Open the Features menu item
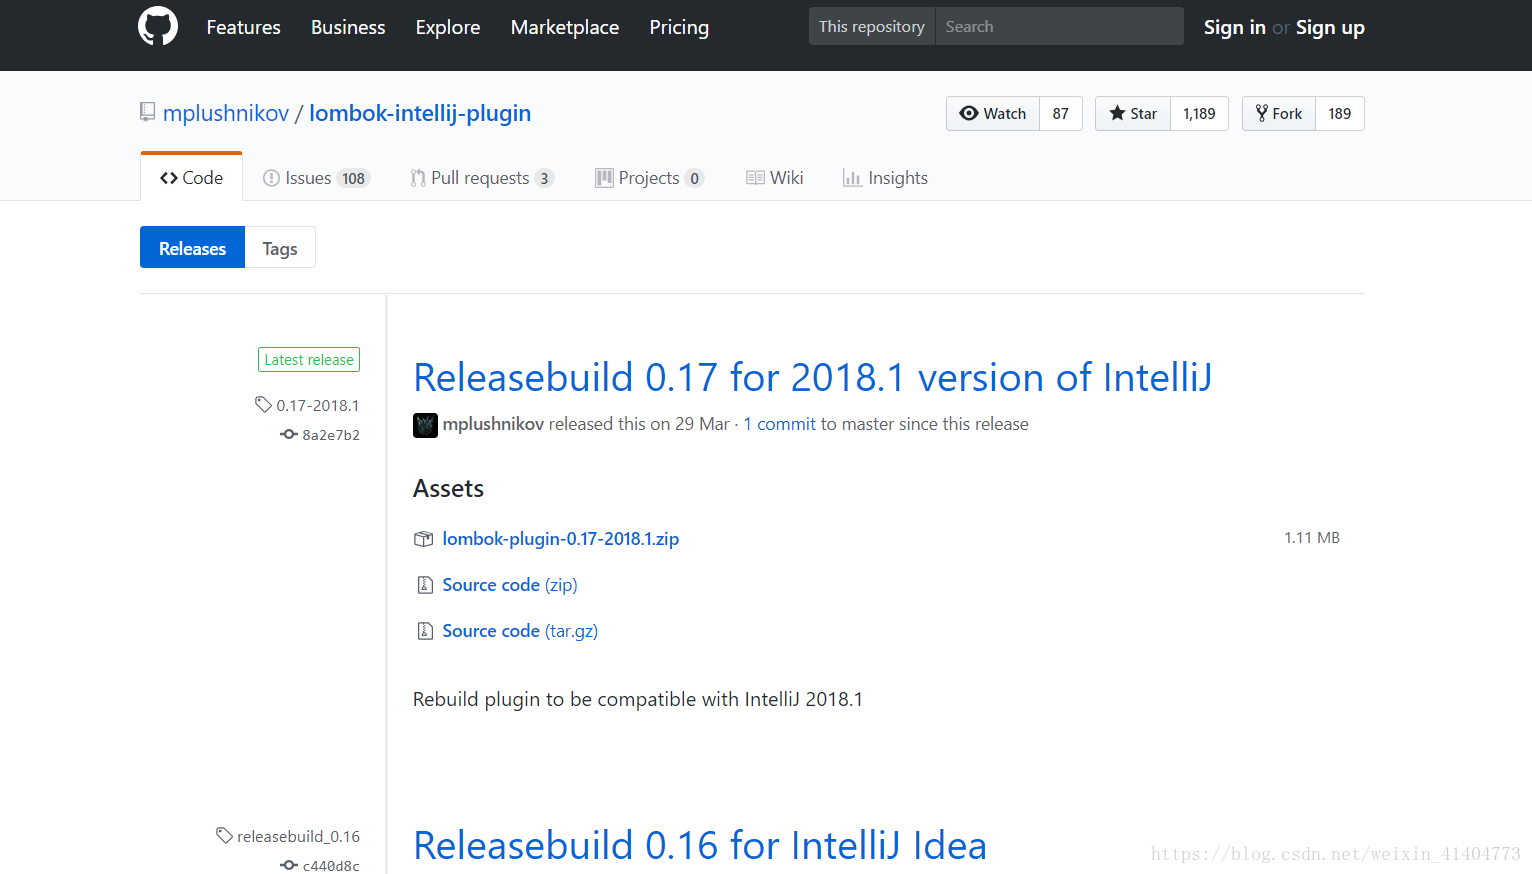Image resolution: width=1532 pixels, height=874 pixels. pos(243,27)
